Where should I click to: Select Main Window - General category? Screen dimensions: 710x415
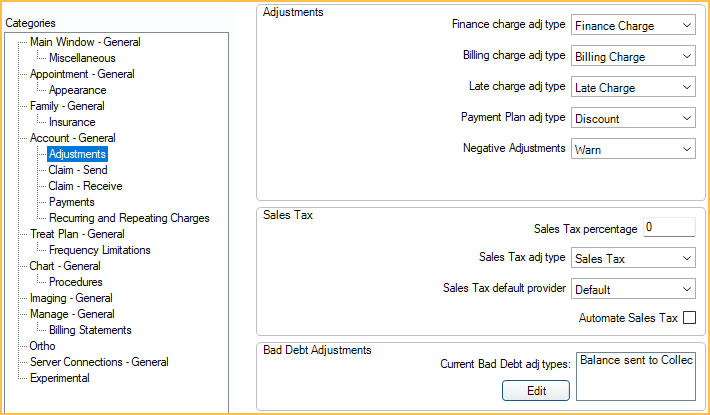coord(85,42)
